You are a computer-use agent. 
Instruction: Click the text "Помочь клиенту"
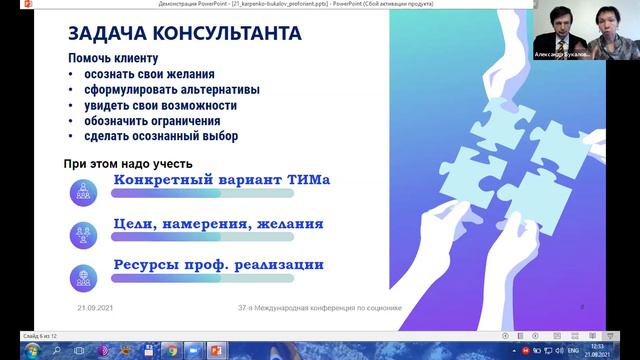113,58
